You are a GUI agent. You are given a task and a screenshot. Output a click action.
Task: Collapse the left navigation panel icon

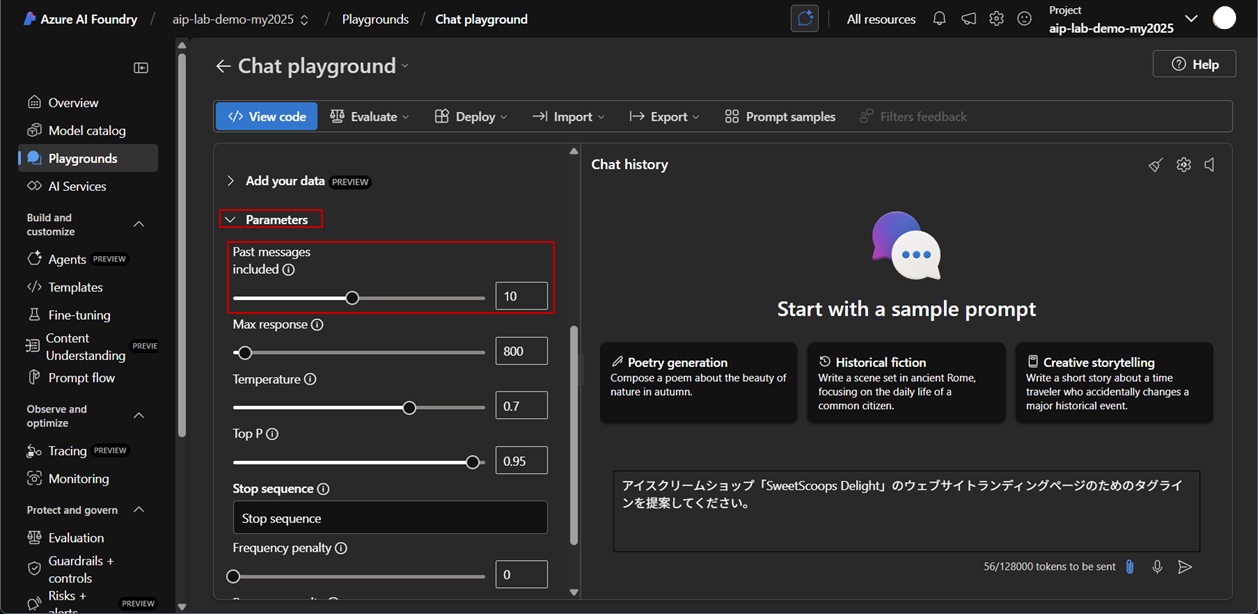click(x=141, y=68)
